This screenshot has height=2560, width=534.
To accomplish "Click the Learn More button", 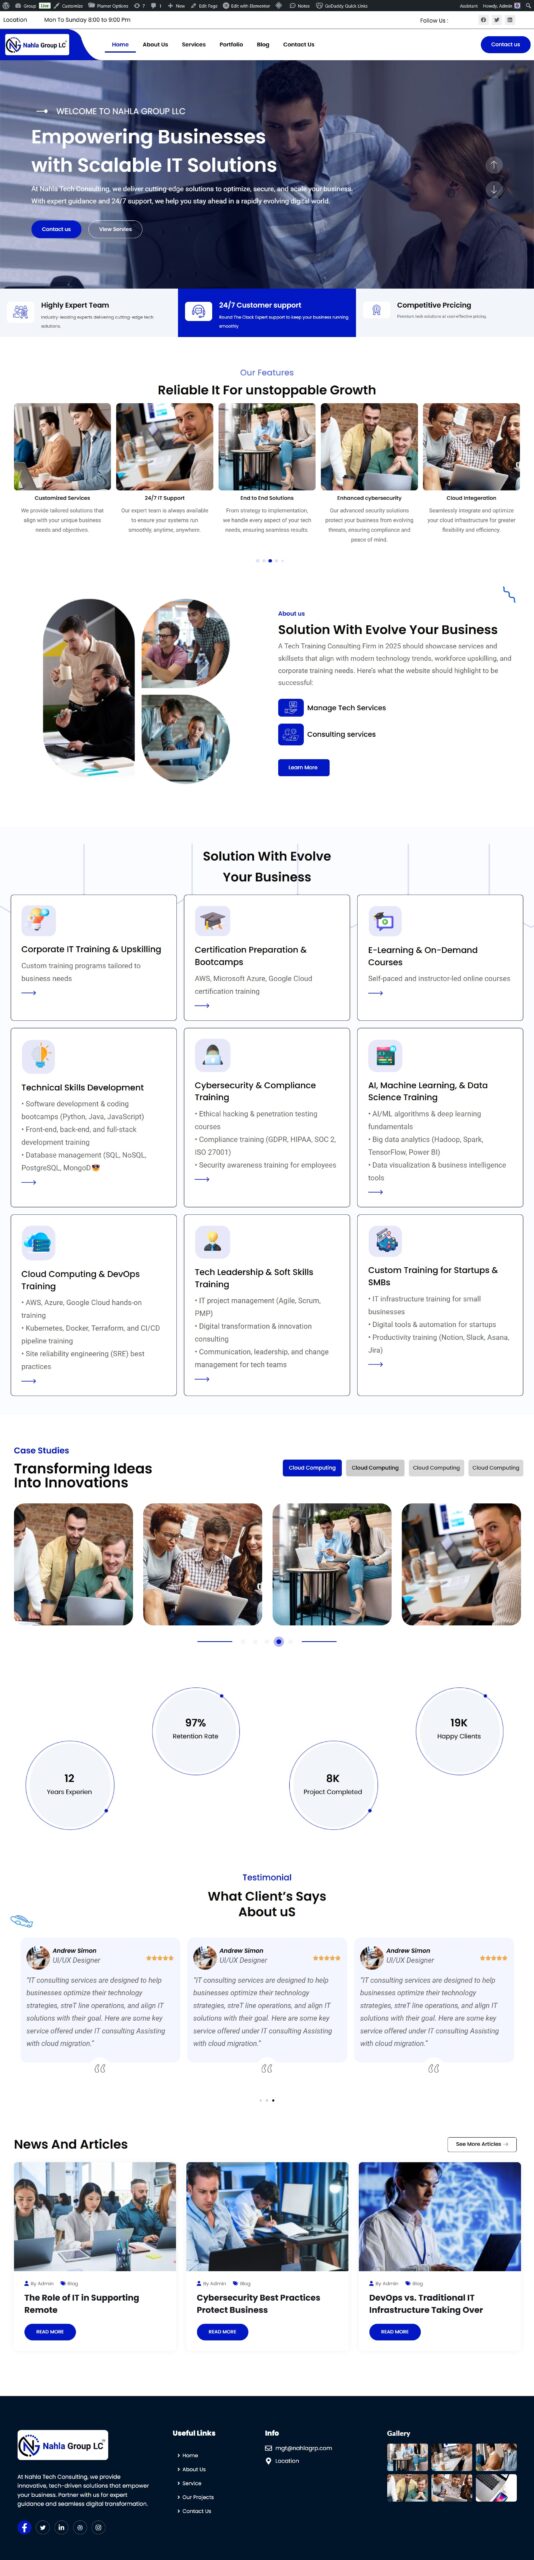I will [x=303, y=767].
